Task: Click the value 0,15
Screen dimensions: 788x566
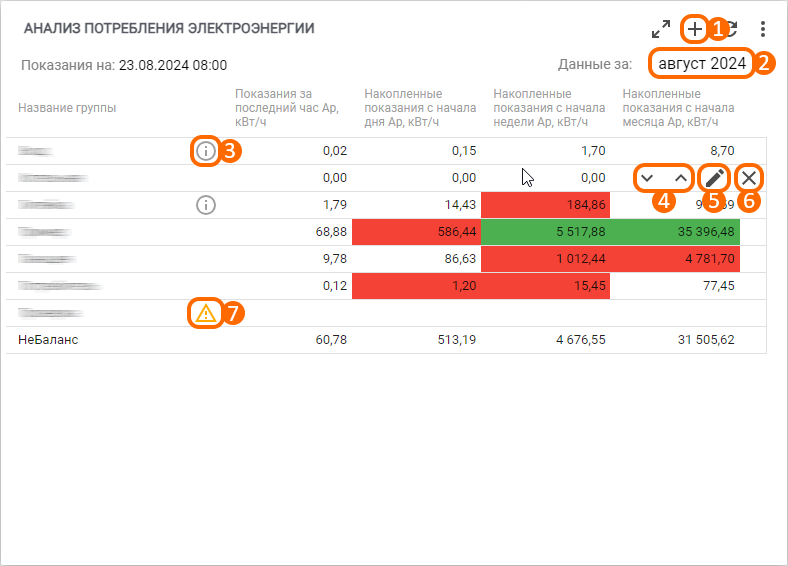Action: point(464,151)
